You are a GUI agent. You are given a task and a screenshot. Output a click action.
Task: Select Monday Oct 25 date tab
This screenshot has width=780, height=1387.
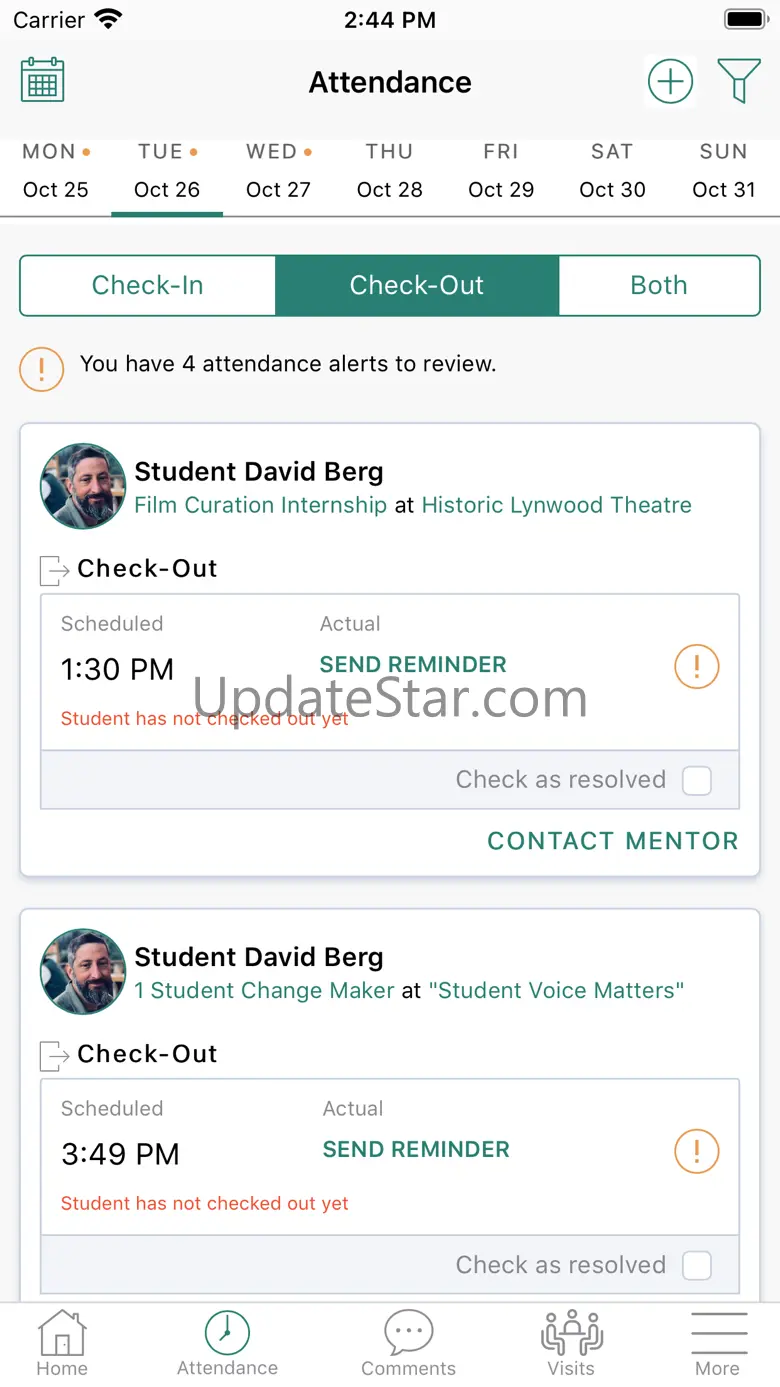[56, 171]
